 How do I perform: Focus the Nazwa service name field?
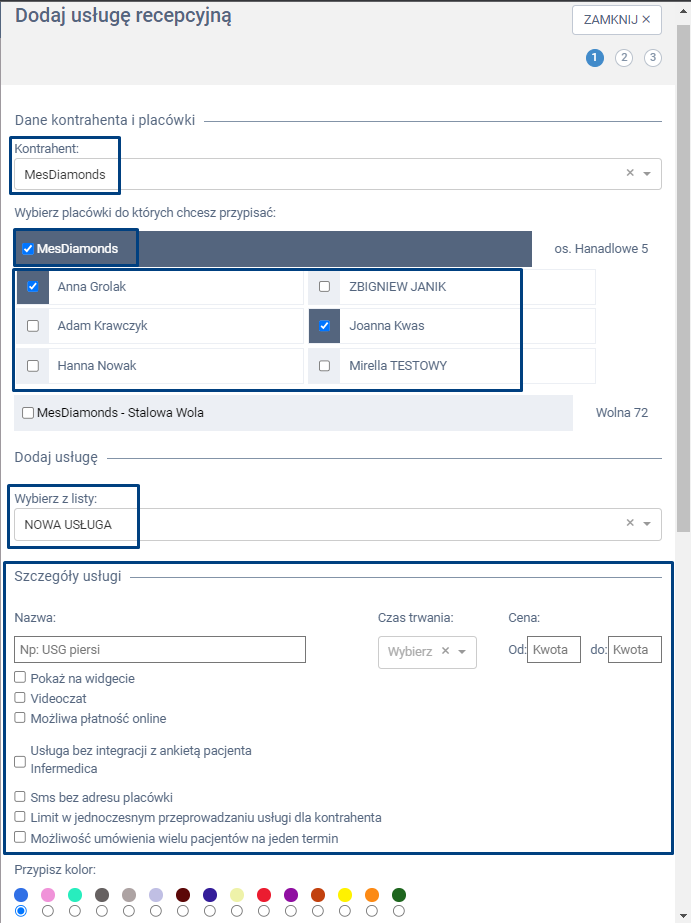point(160,650)
